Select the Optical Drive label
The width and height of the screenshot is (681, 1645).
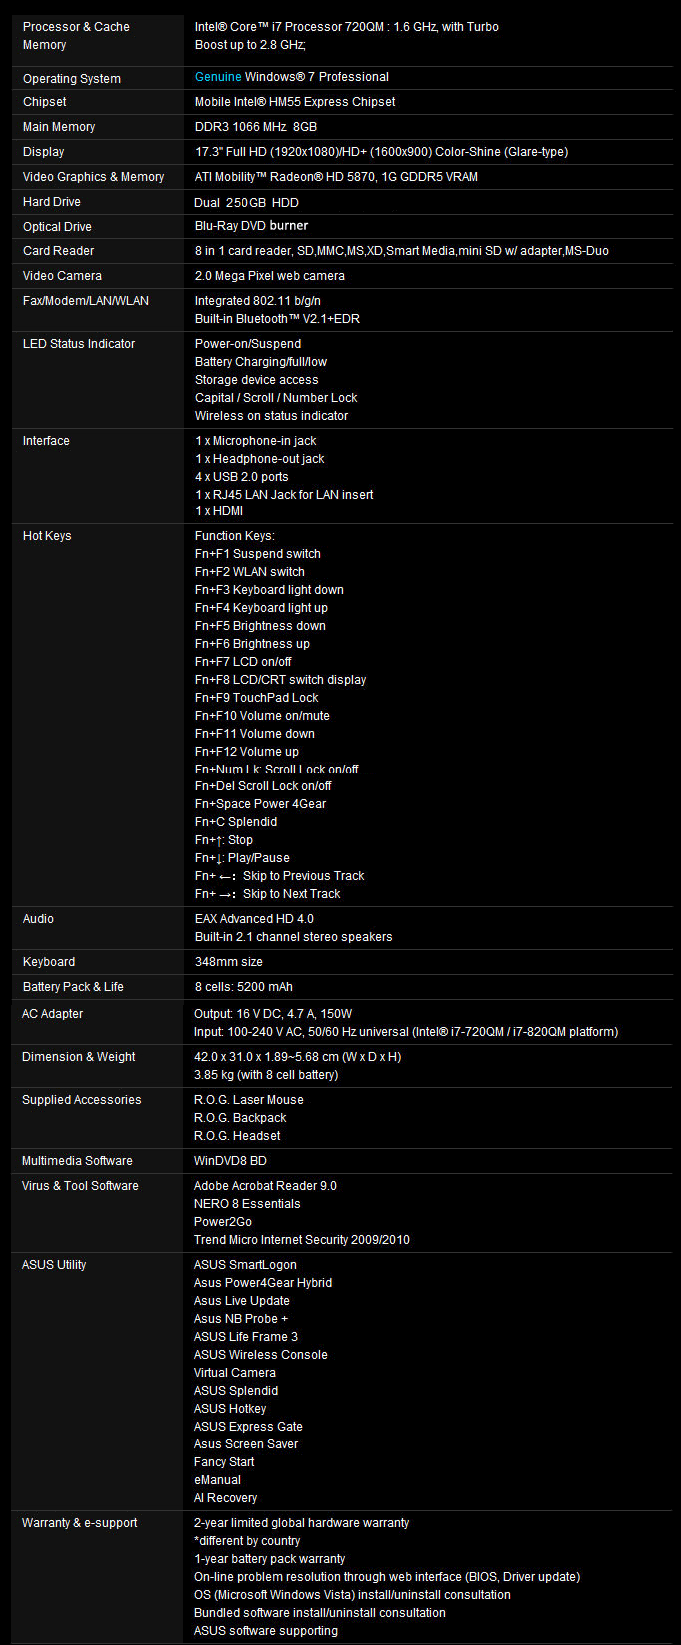57,227
